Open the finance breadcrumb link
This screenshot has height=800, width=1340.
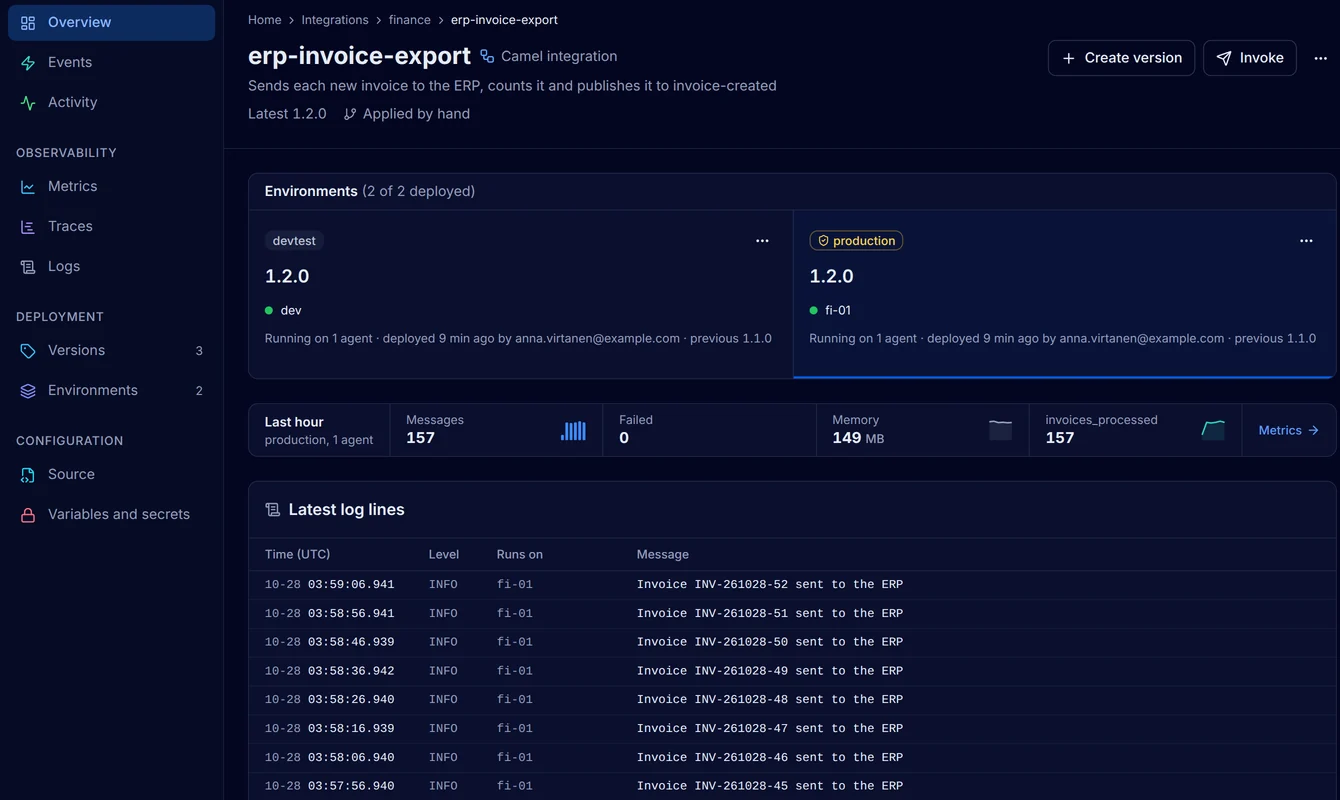pyautogui.click(x=410, y=20)
